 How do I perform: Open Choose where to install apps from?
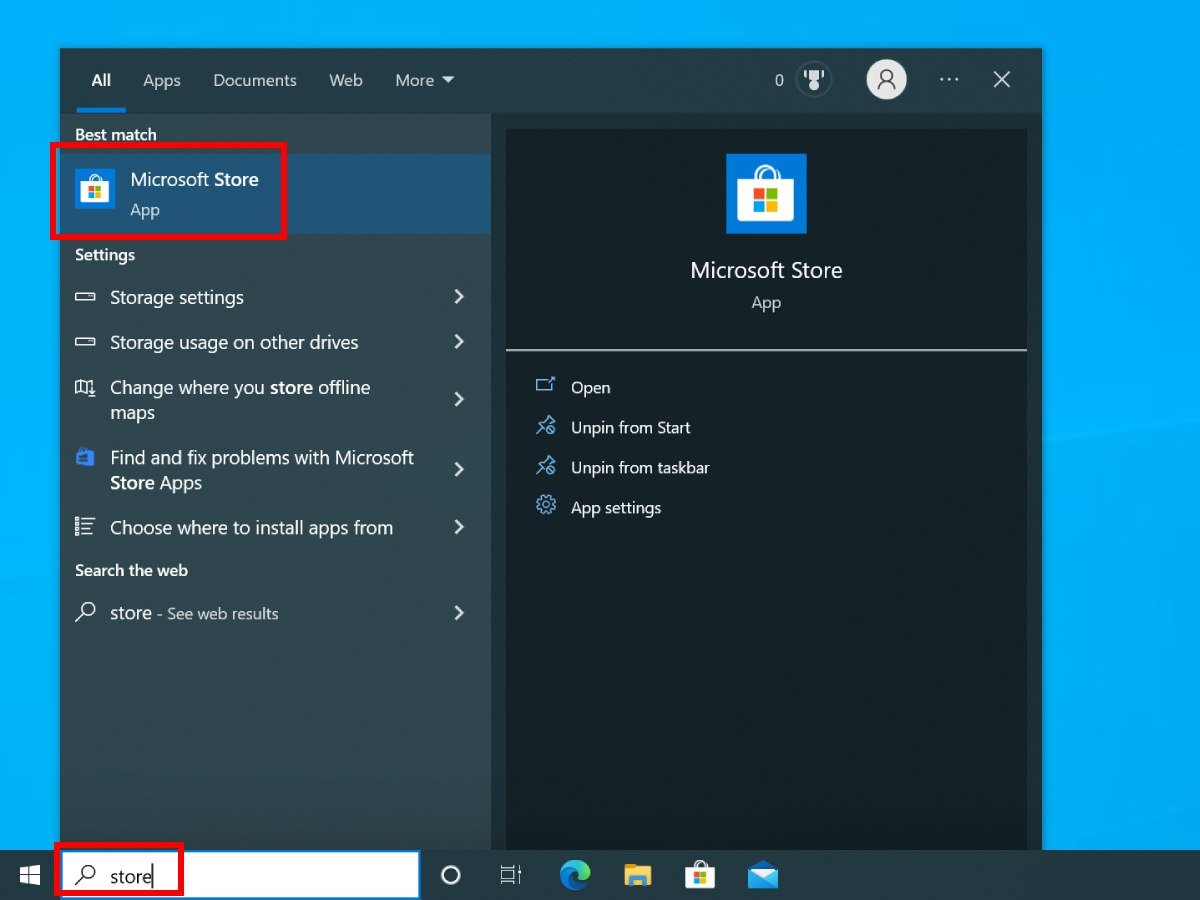point(275,527)
